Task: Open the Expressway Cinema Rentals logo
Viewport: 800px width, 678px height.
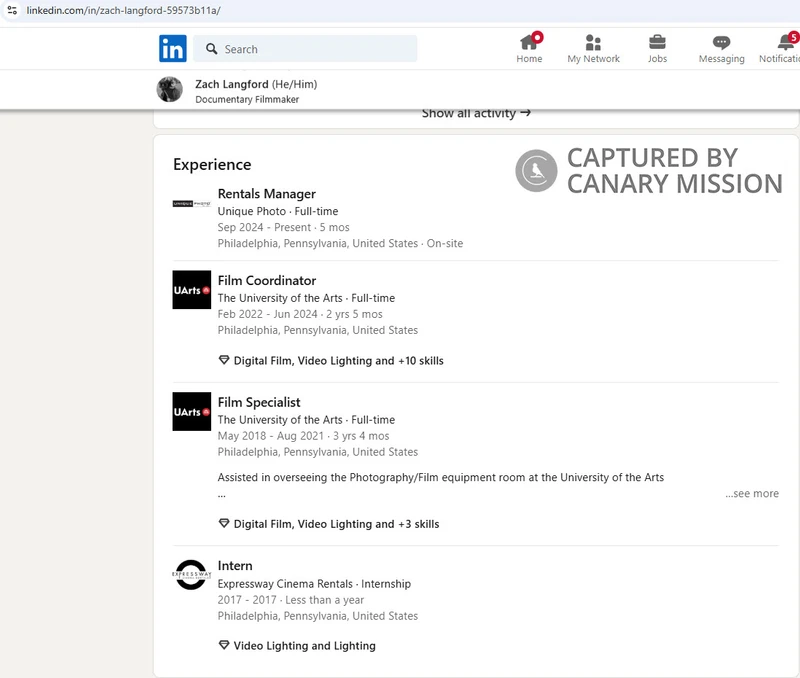Action: pos(191,574)
